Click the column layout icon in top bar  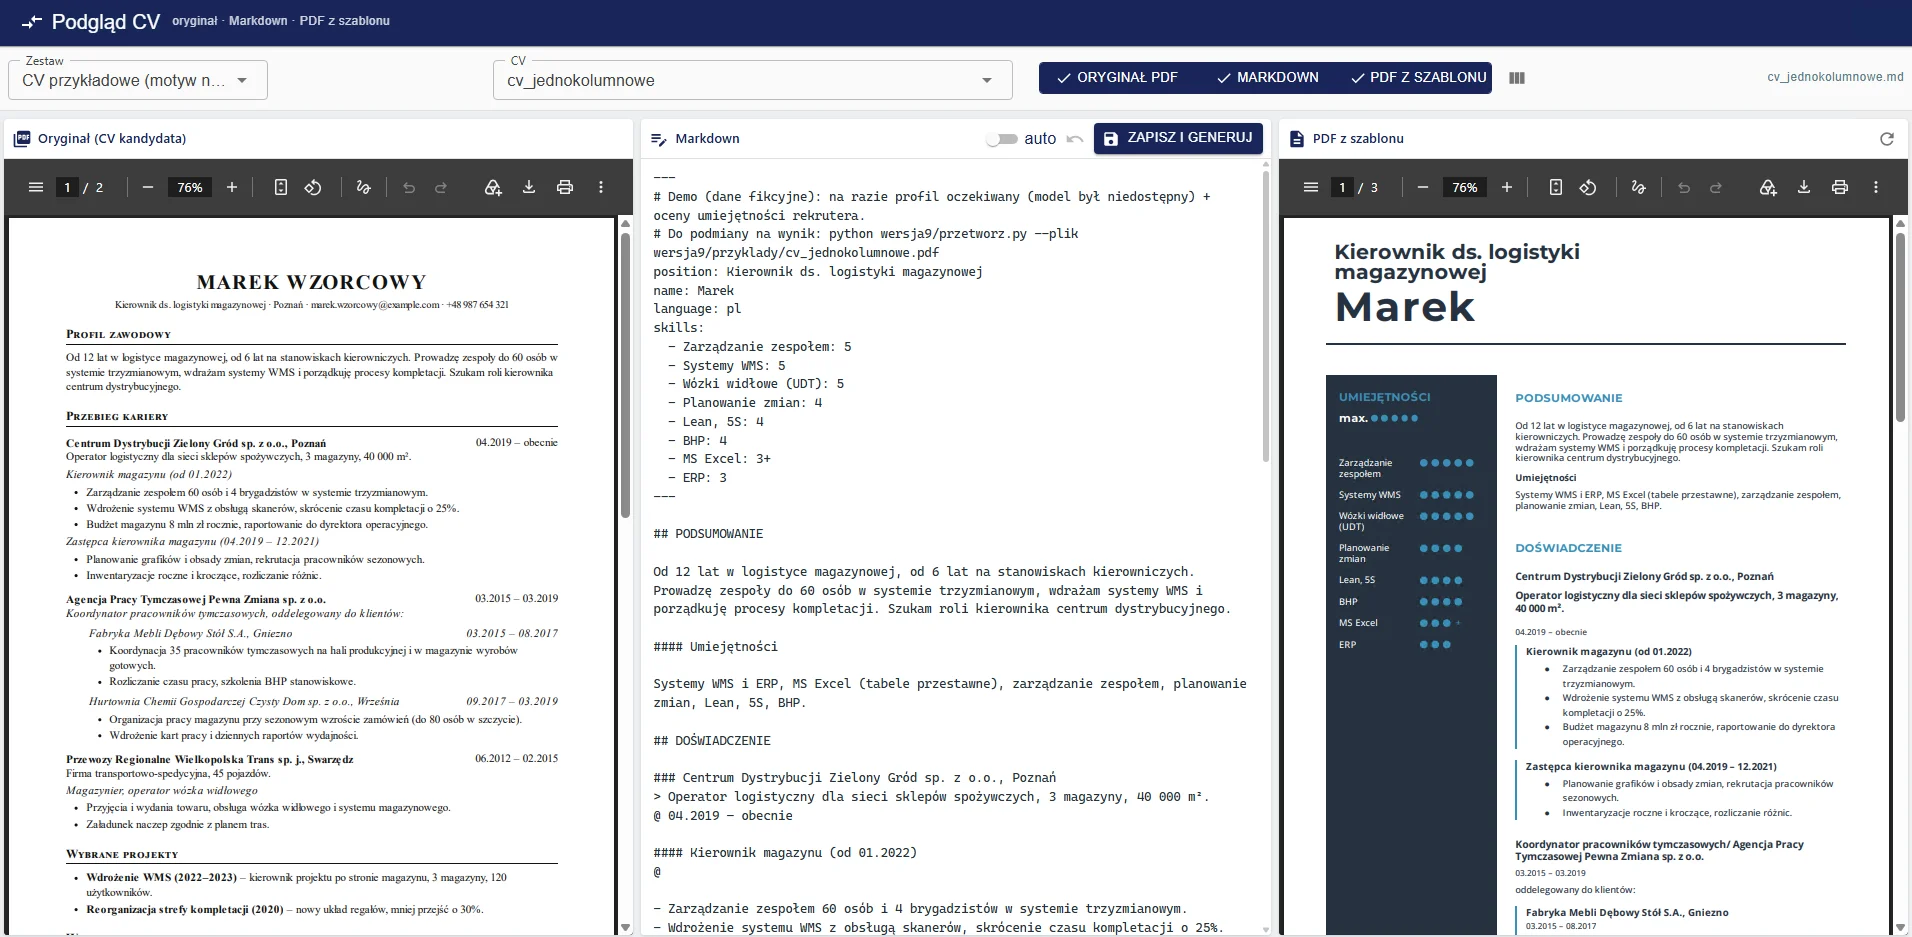click(1517, 78)
